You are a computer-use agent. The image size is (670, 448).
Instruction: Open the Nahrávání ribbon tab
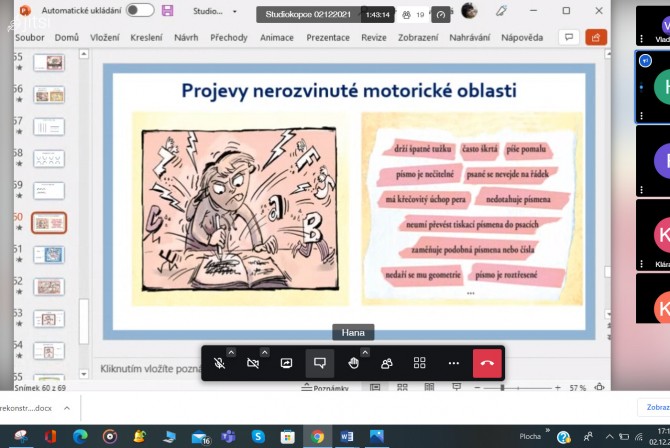[x=470, y=38]
